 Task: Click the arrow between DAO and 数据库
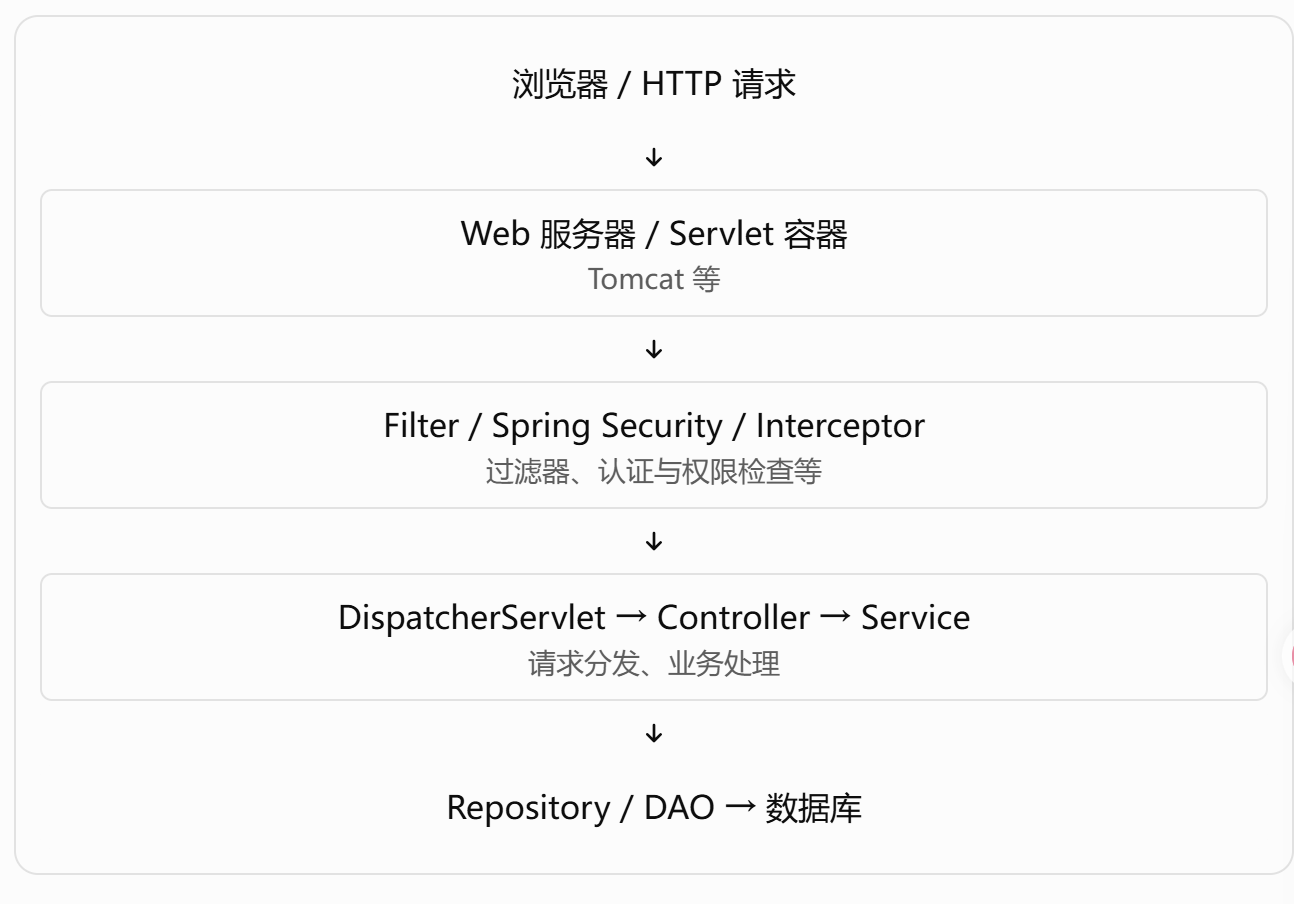coord(740,808)
